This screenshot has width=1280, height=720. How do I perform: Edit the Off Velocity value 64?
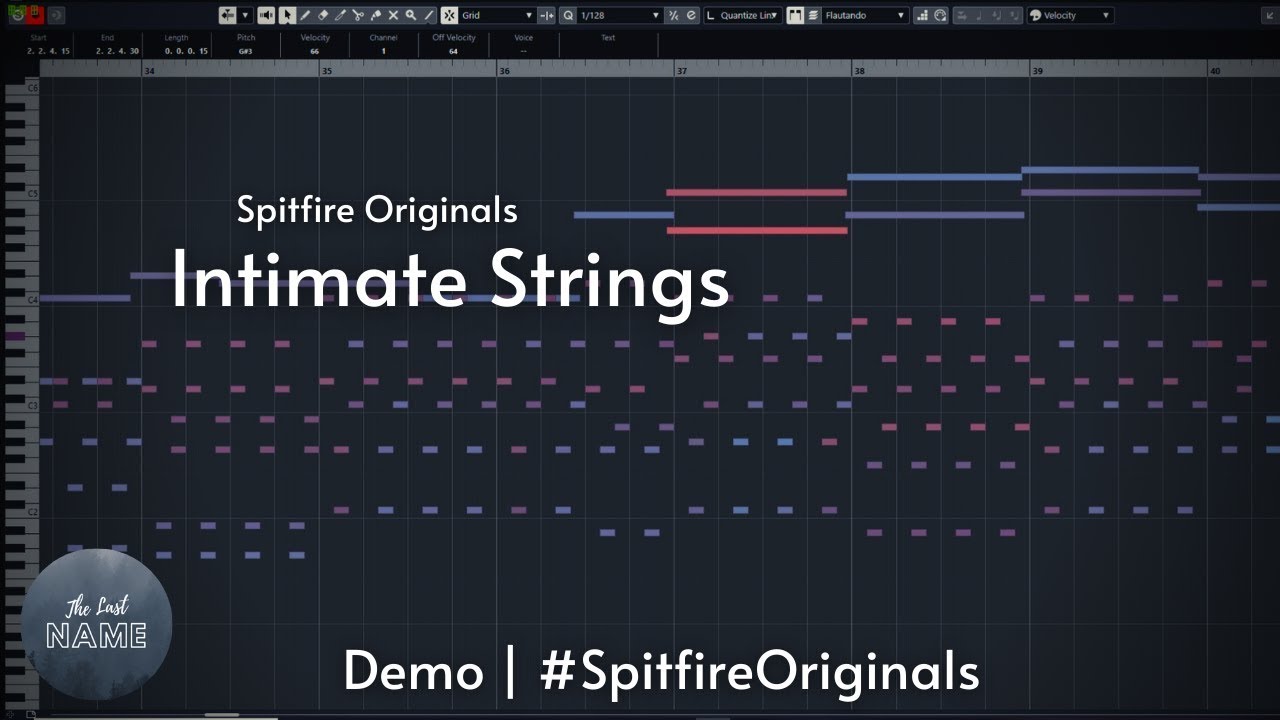pos(453,51)
